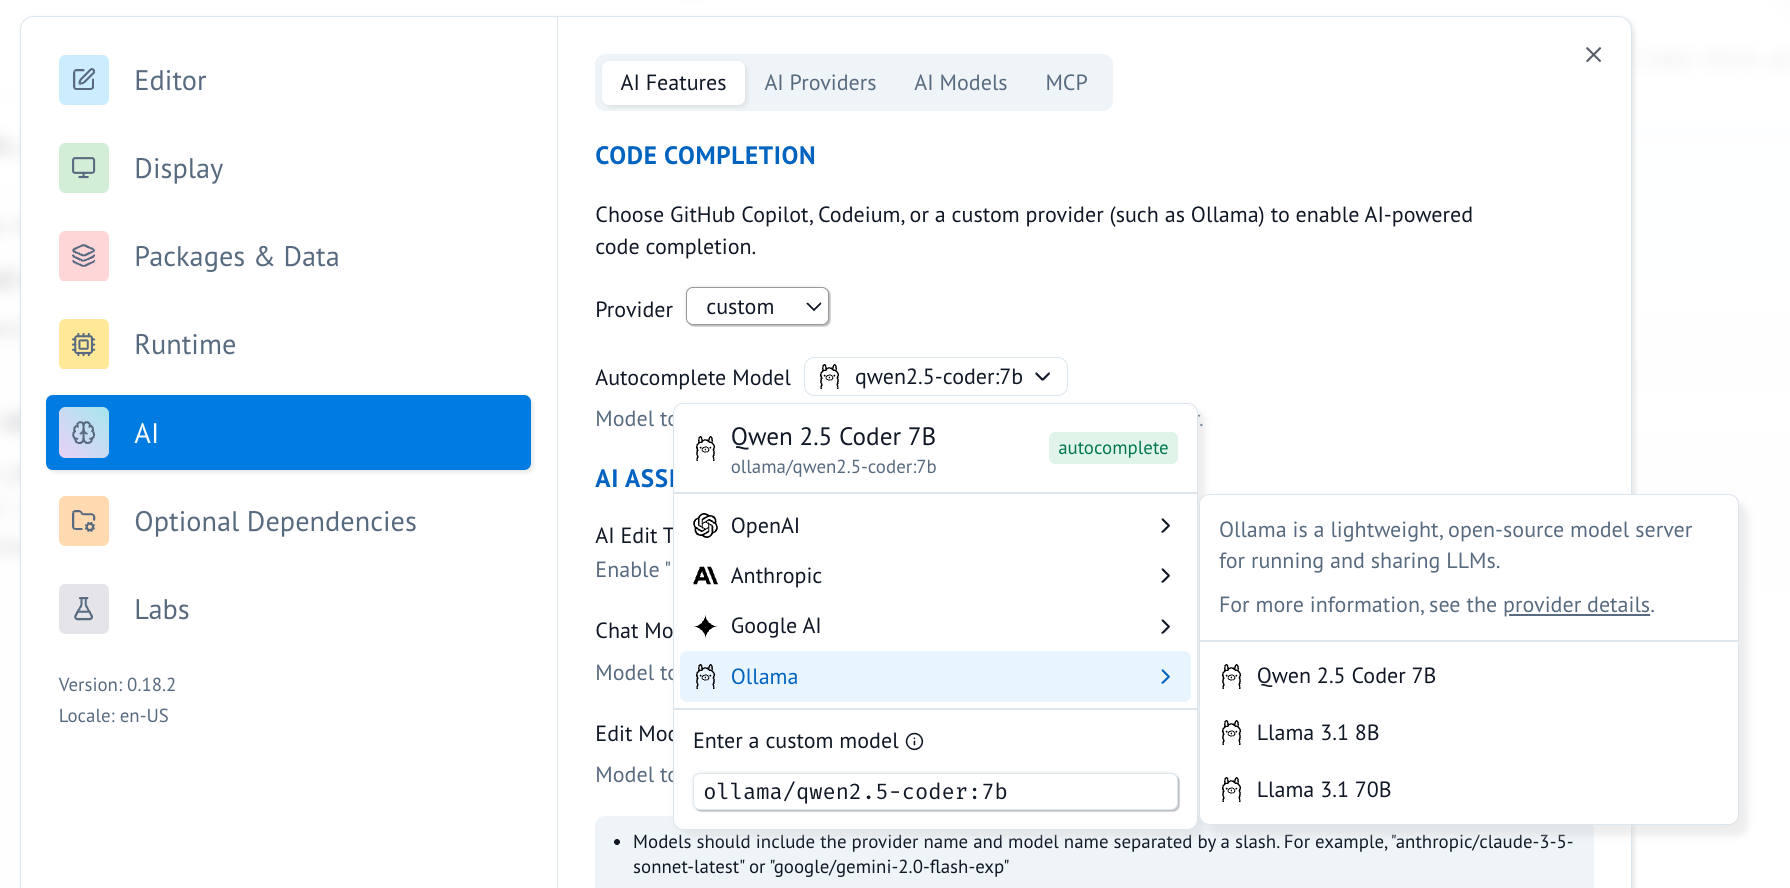
Task: Switch to the AI Providers tab
Action: coord(819,82)
